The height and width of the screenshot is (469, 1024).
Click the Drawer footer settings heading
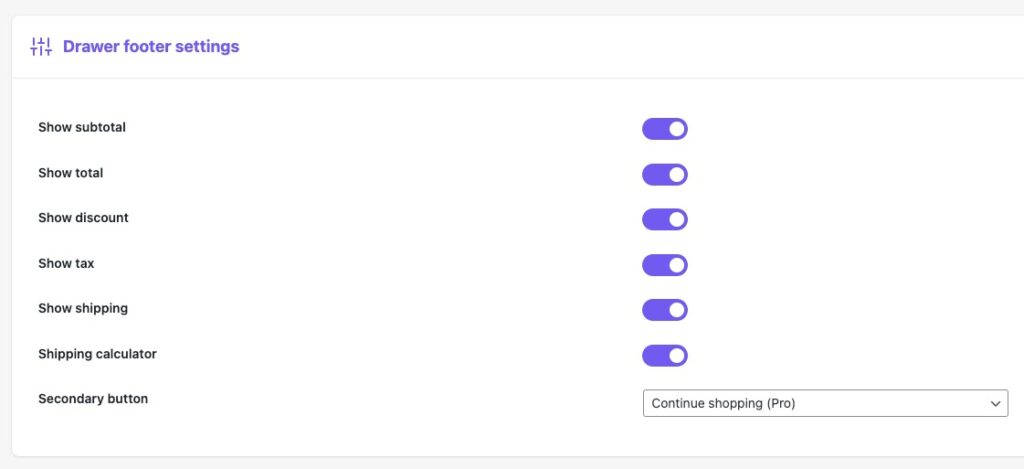click(151, 47)
